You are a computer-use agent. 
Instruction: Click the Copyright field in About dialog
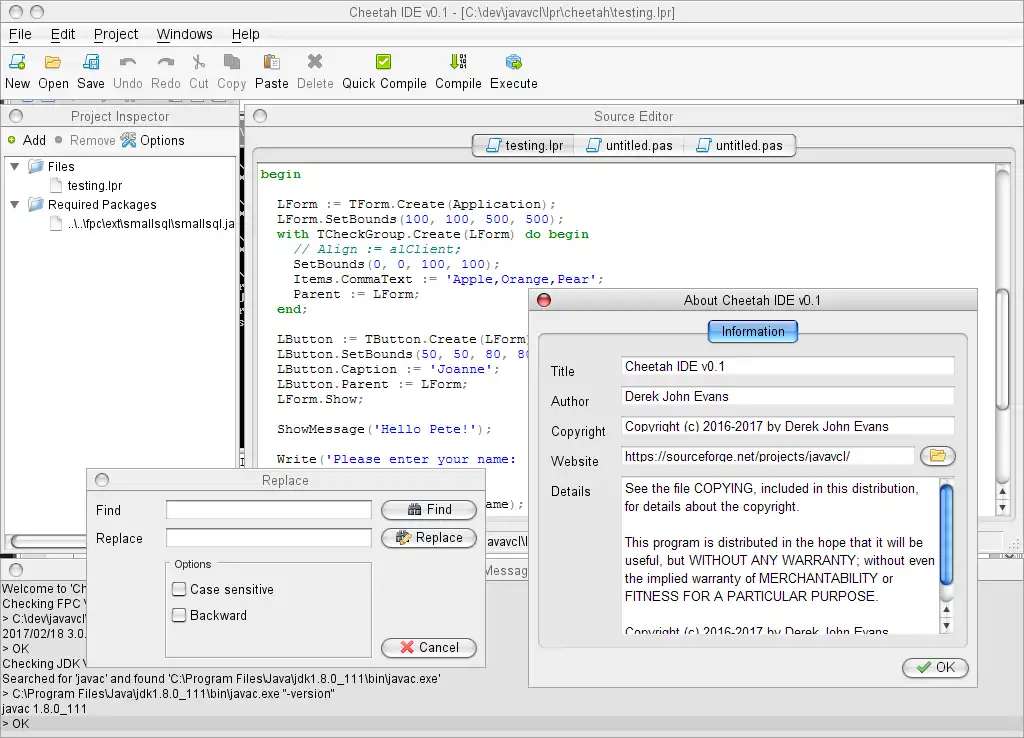click(x=788, y=426)
